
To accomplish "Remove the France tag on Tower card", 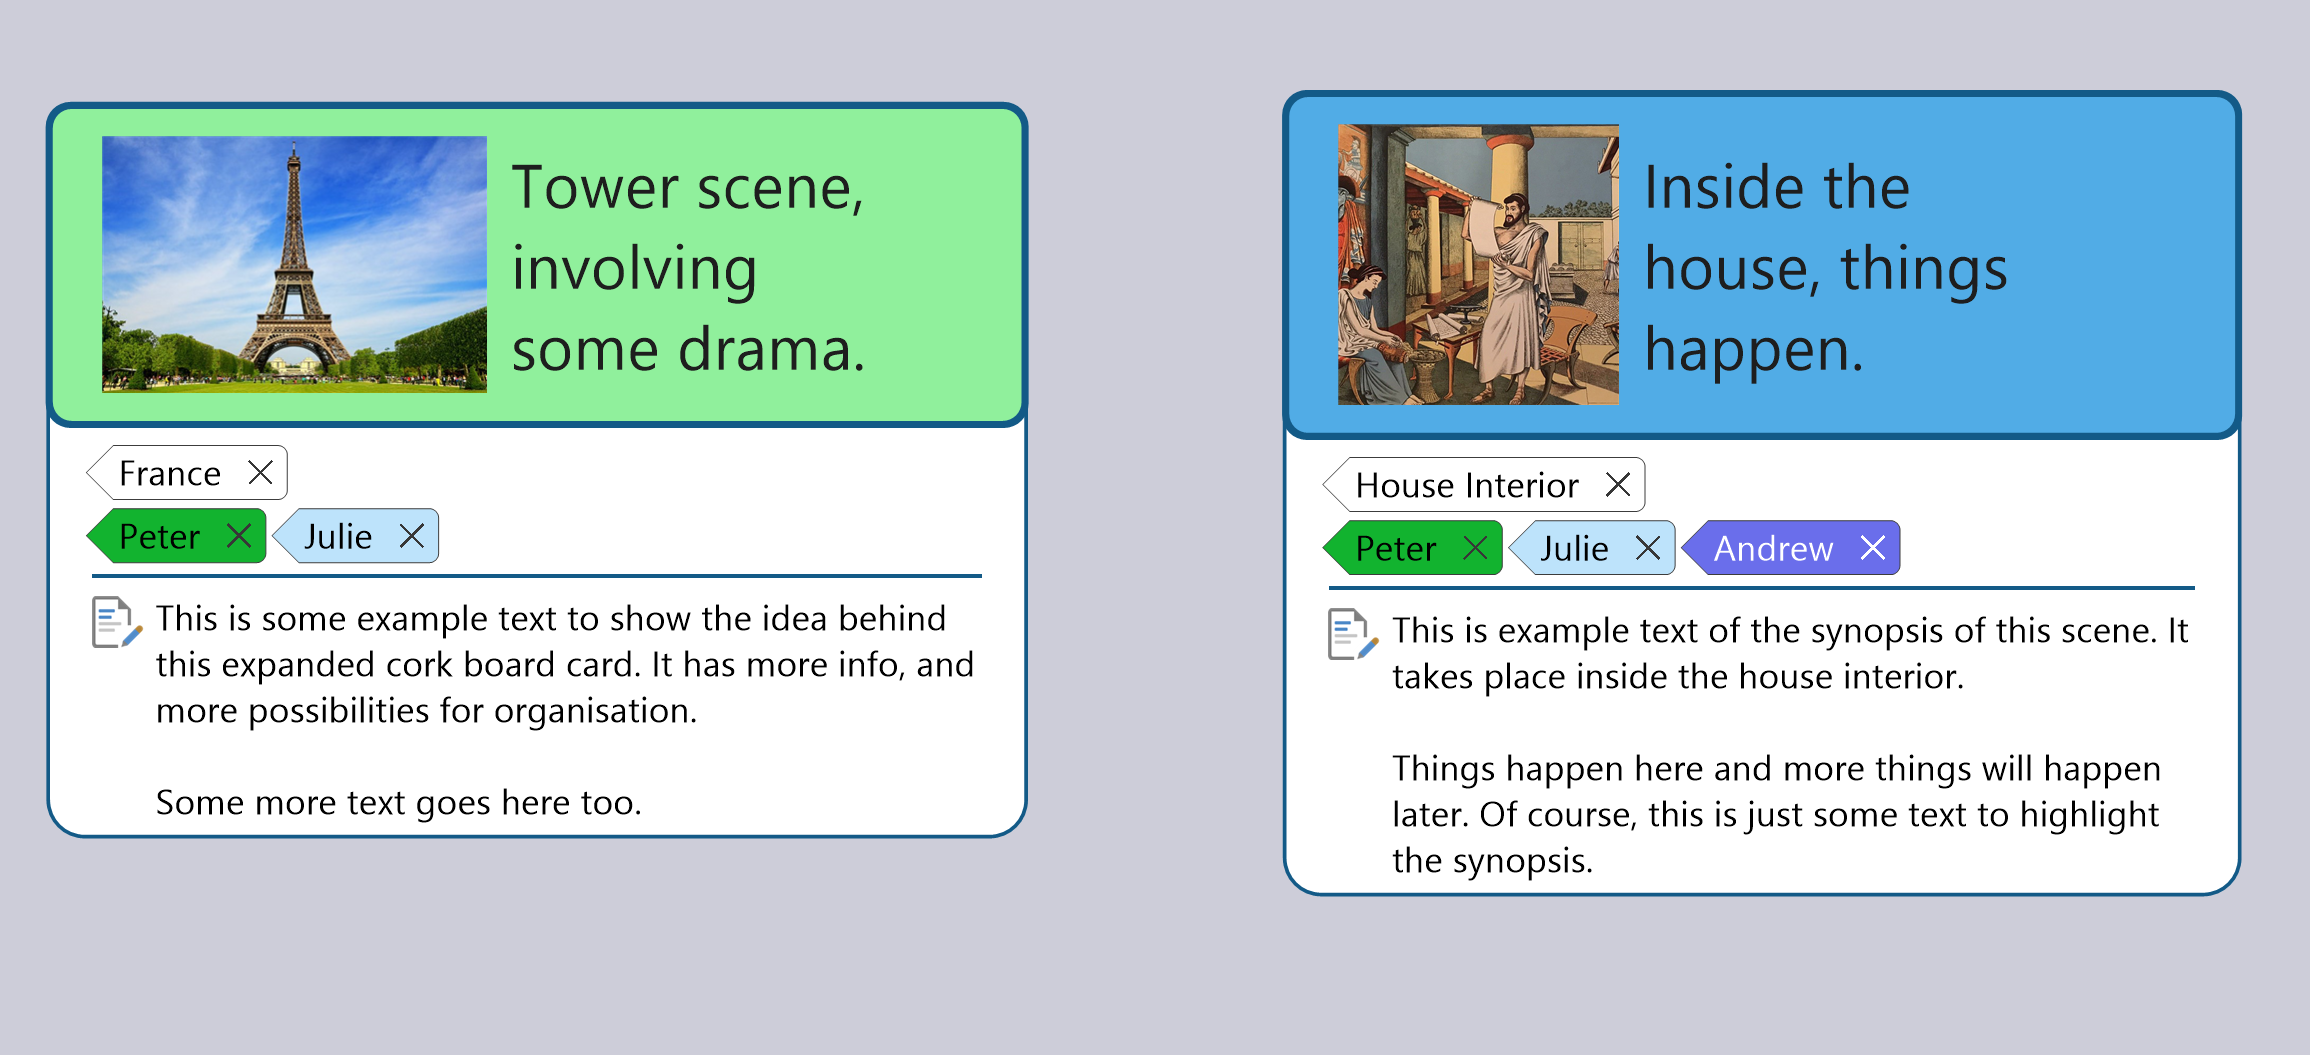I will pos(260,473).
